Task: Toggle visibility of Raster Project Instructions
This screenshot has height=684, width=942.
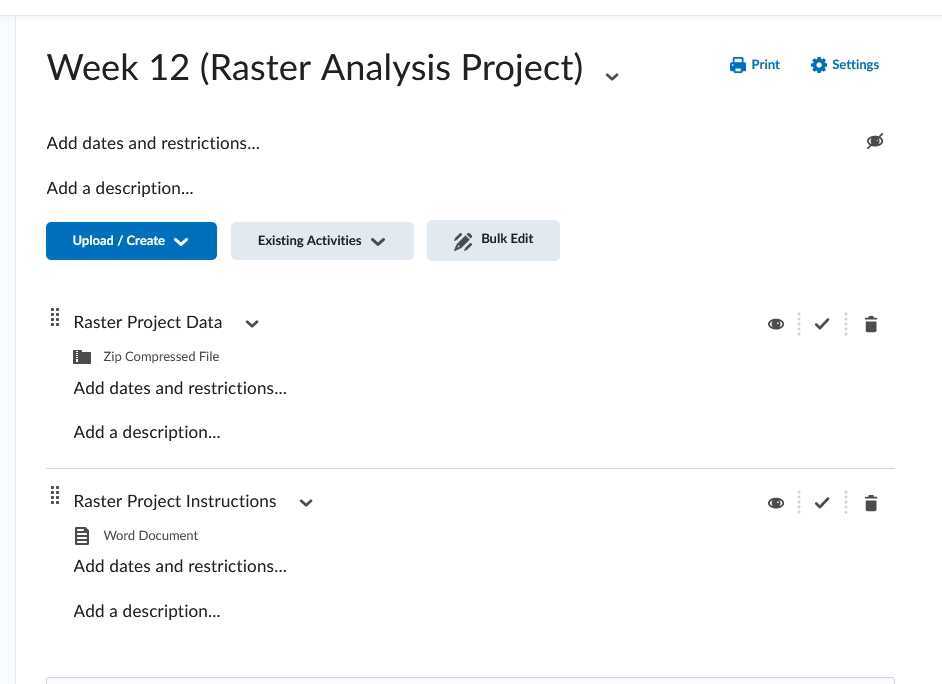Action: [x=776, y=502]
